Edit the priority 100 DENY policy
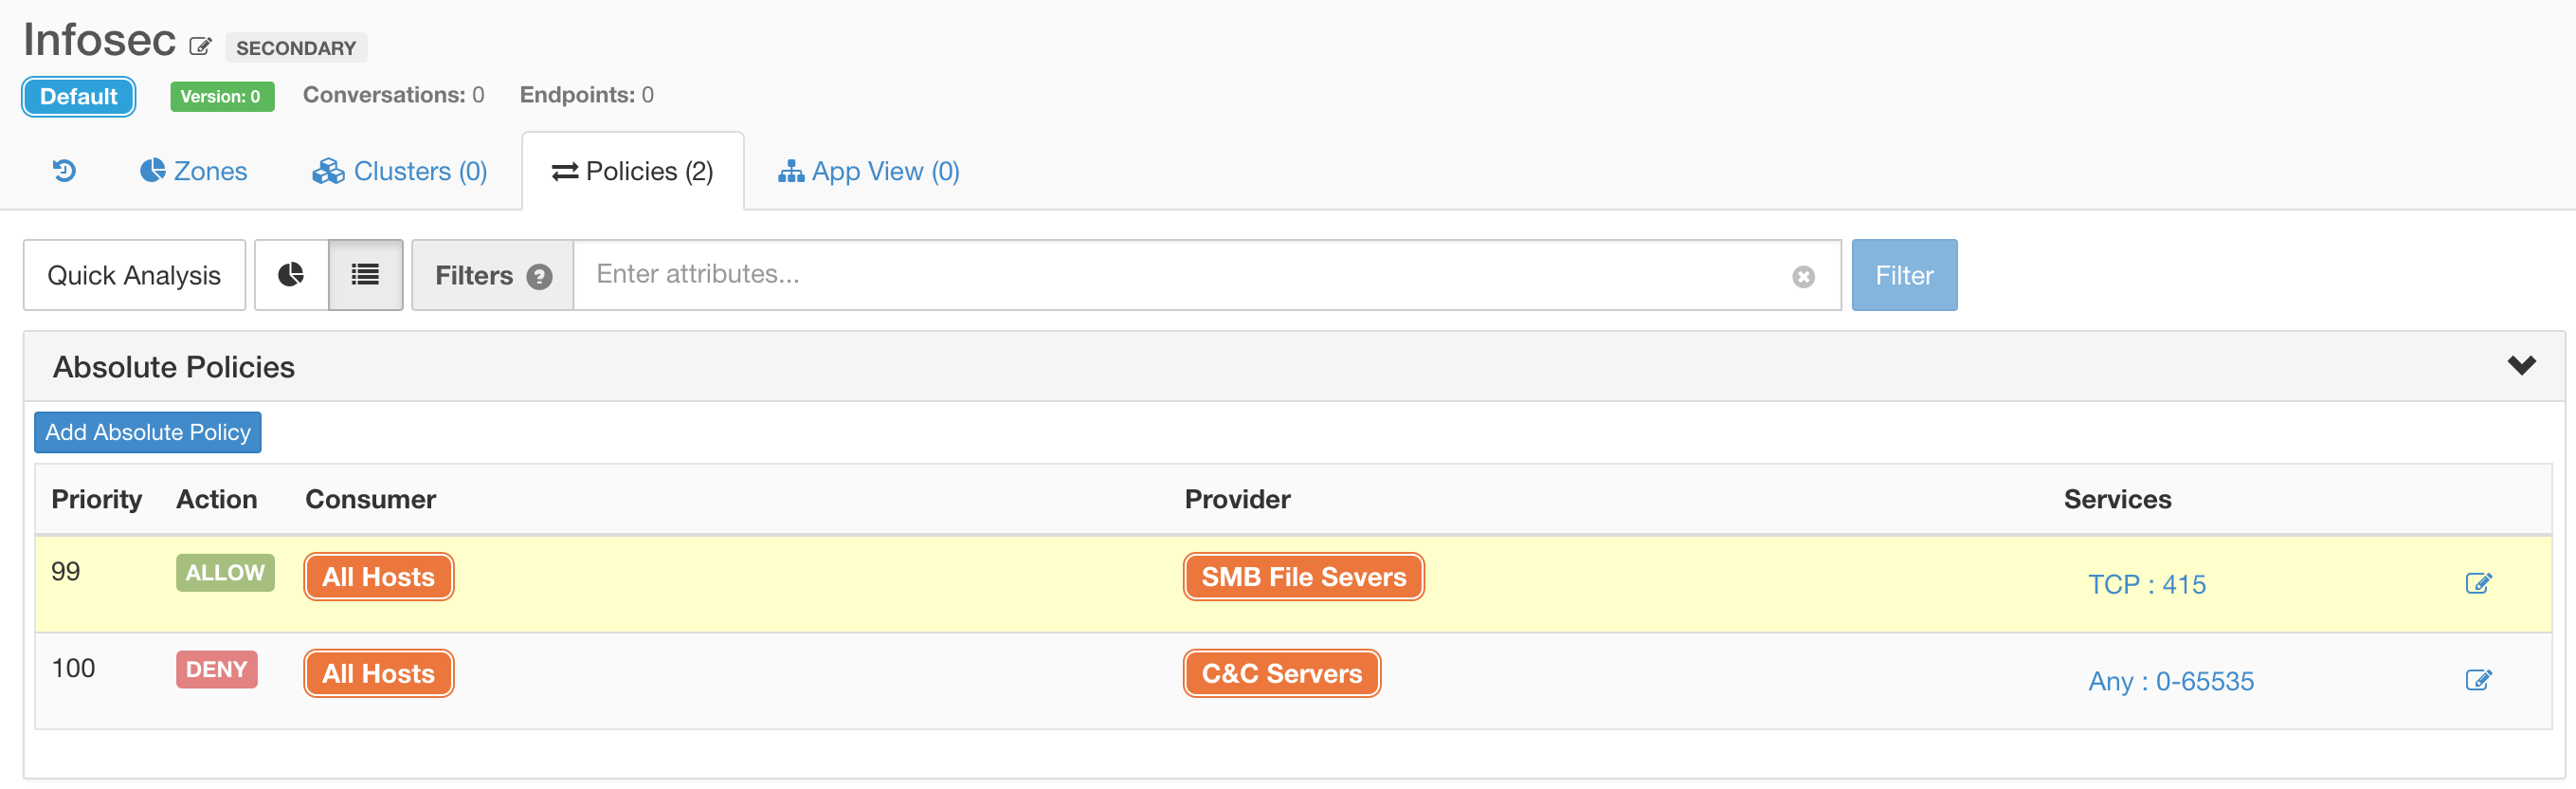The image size is (2576, 789). coord(2478,680)
